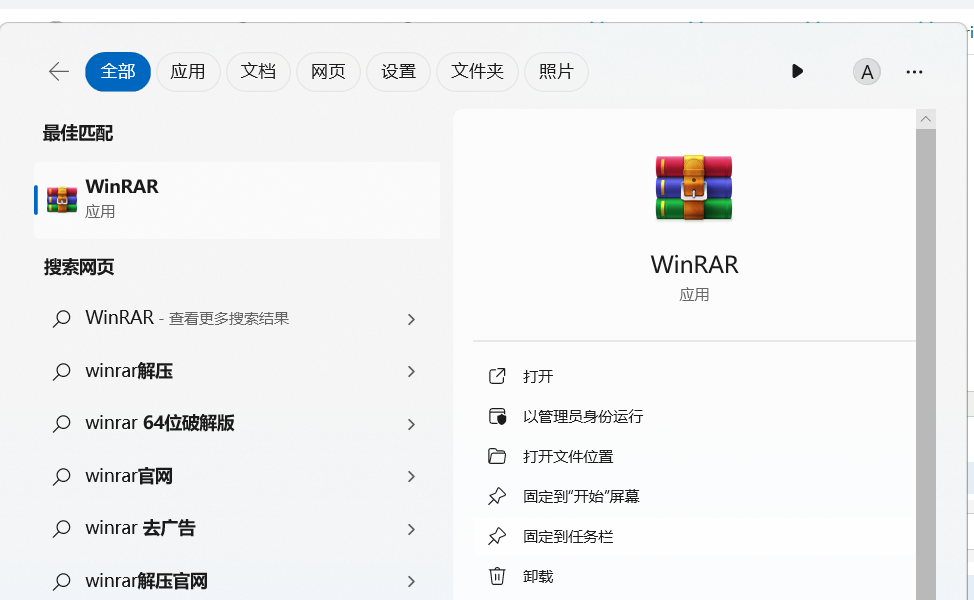Viewport: 974px width, 600px height.
Task: Select web result WinRAR 查看更多搜索结果
Action: 237,319
